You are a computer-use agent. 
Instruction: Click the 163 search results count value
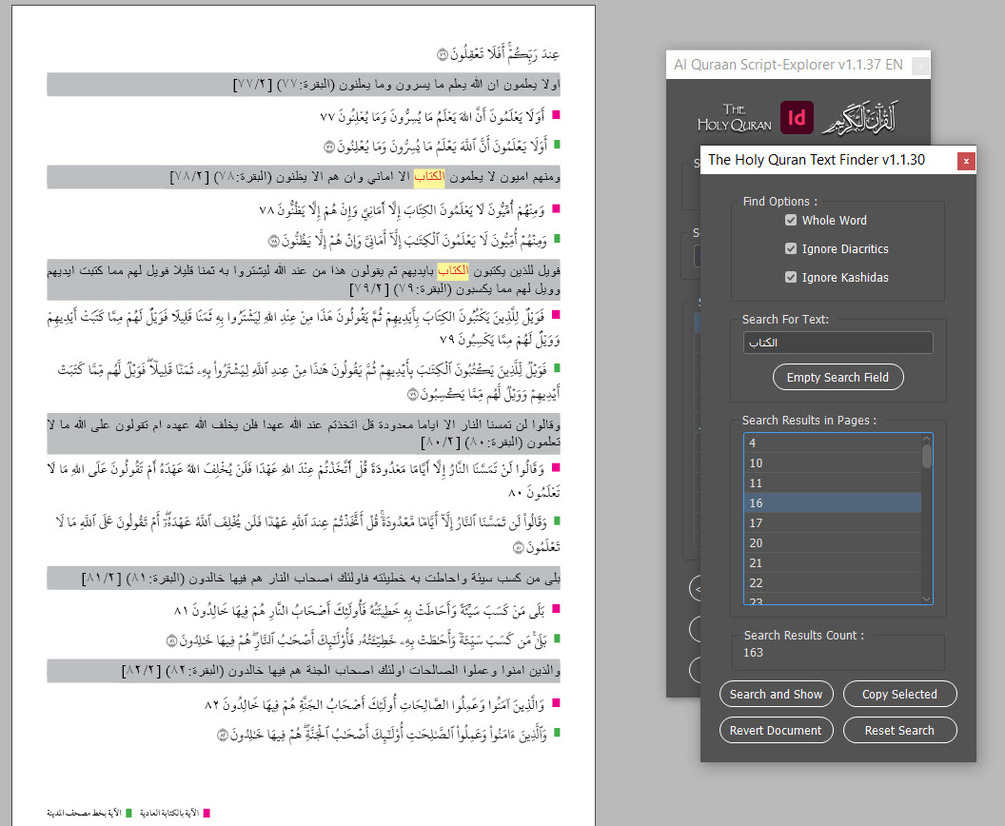click(753, 652)
